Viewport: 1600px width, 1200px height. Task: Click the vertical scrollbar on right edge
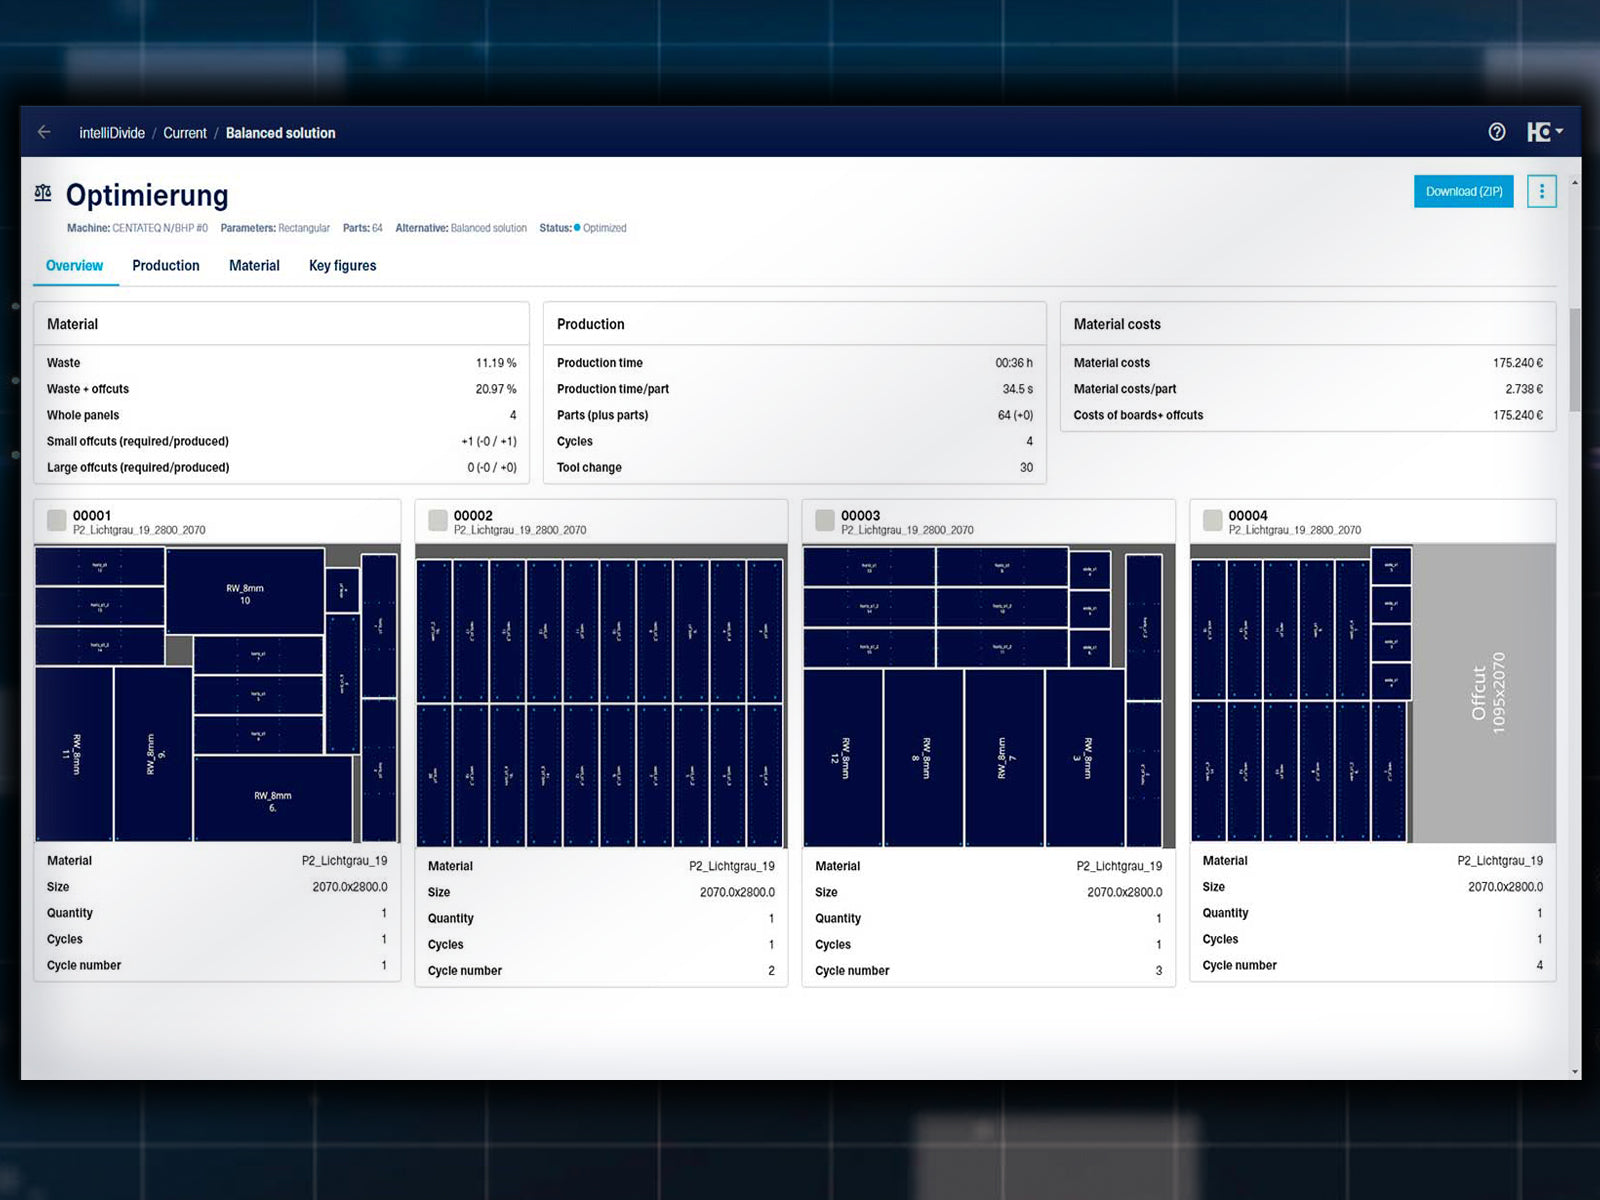1574,360
